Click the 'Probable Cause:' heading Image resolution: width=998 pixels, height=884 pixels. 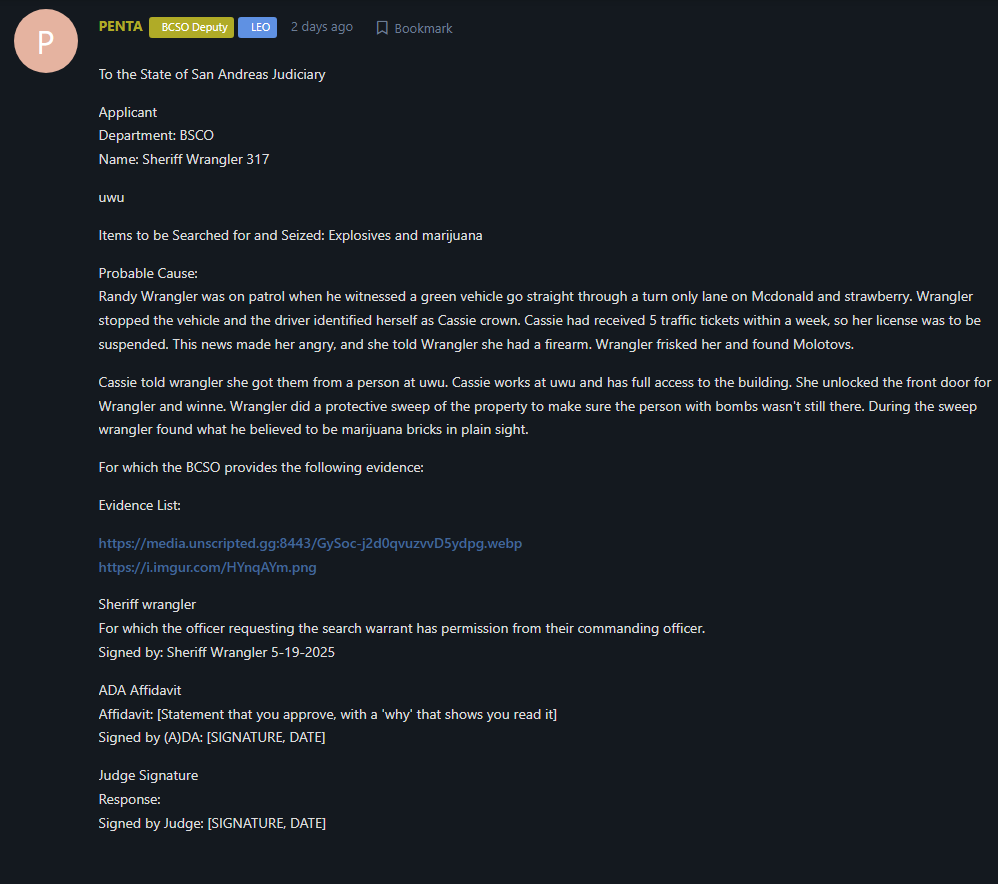148,273
